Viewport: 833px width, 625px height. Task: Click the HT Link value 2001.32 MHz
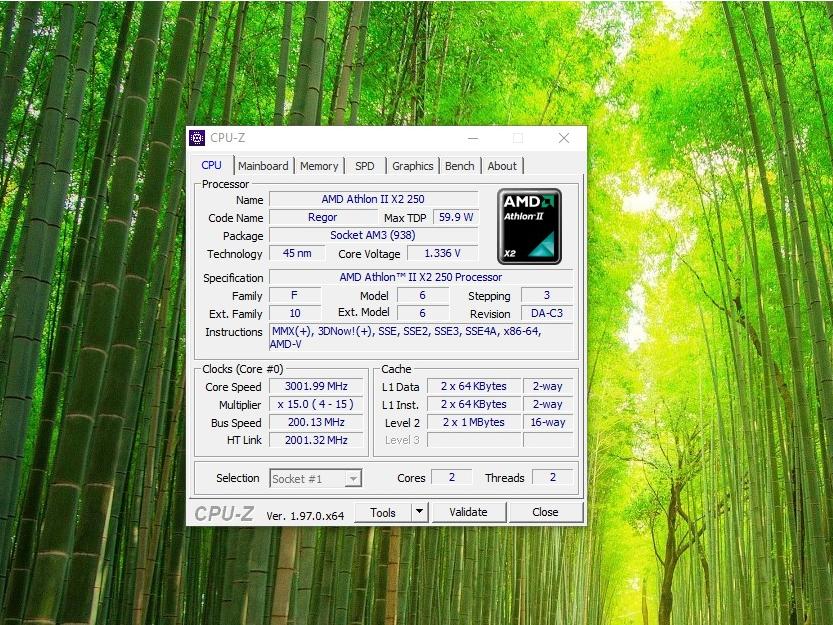click(316, 441)
